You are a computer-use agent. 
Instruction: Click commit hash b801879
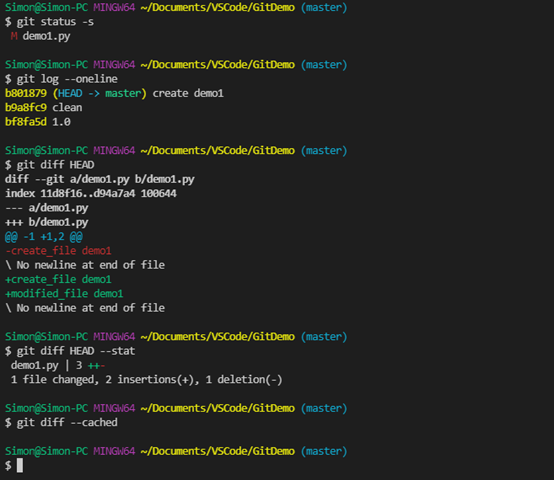(x=25, y=93)
